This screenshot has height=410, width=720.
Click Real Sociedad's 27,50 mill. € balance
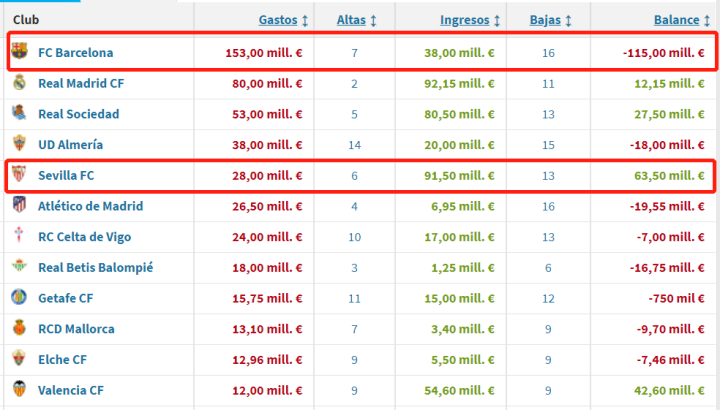(669, 114)
